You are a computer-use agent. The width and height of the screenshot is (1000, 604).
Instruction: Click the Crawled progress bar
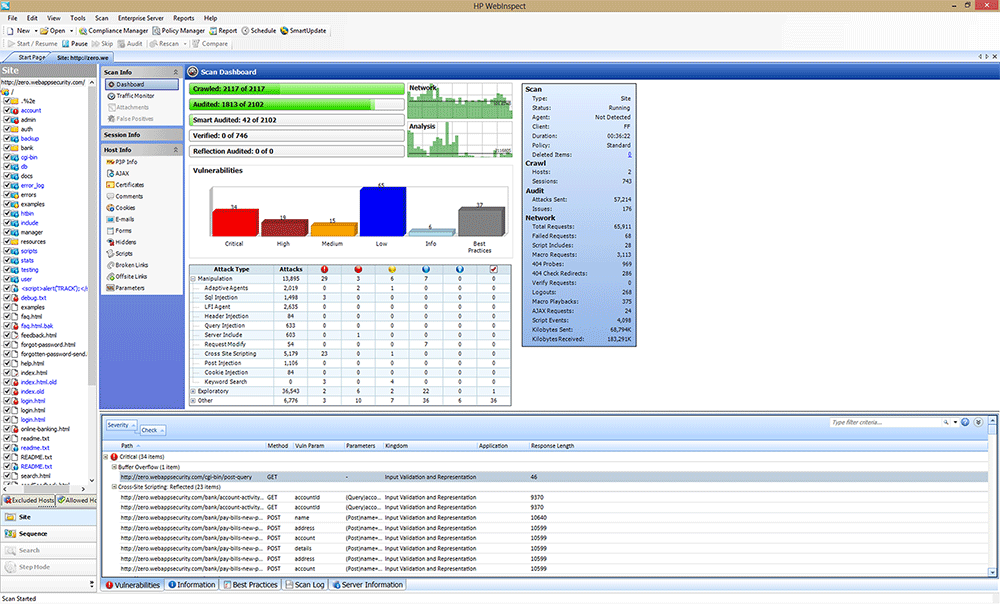[x=297, y=89]
